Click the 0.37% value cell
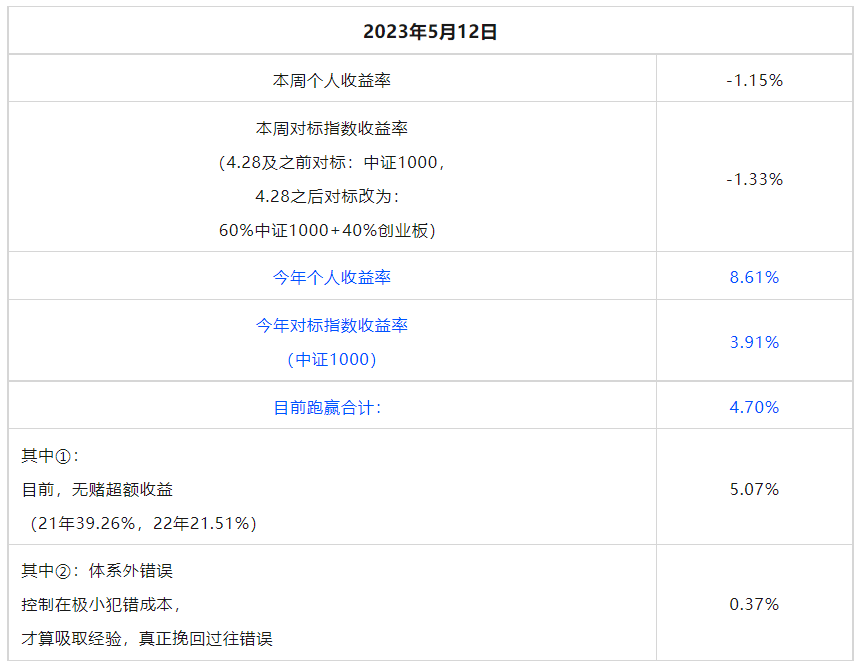The image size is (858, 667). [754, 604]
